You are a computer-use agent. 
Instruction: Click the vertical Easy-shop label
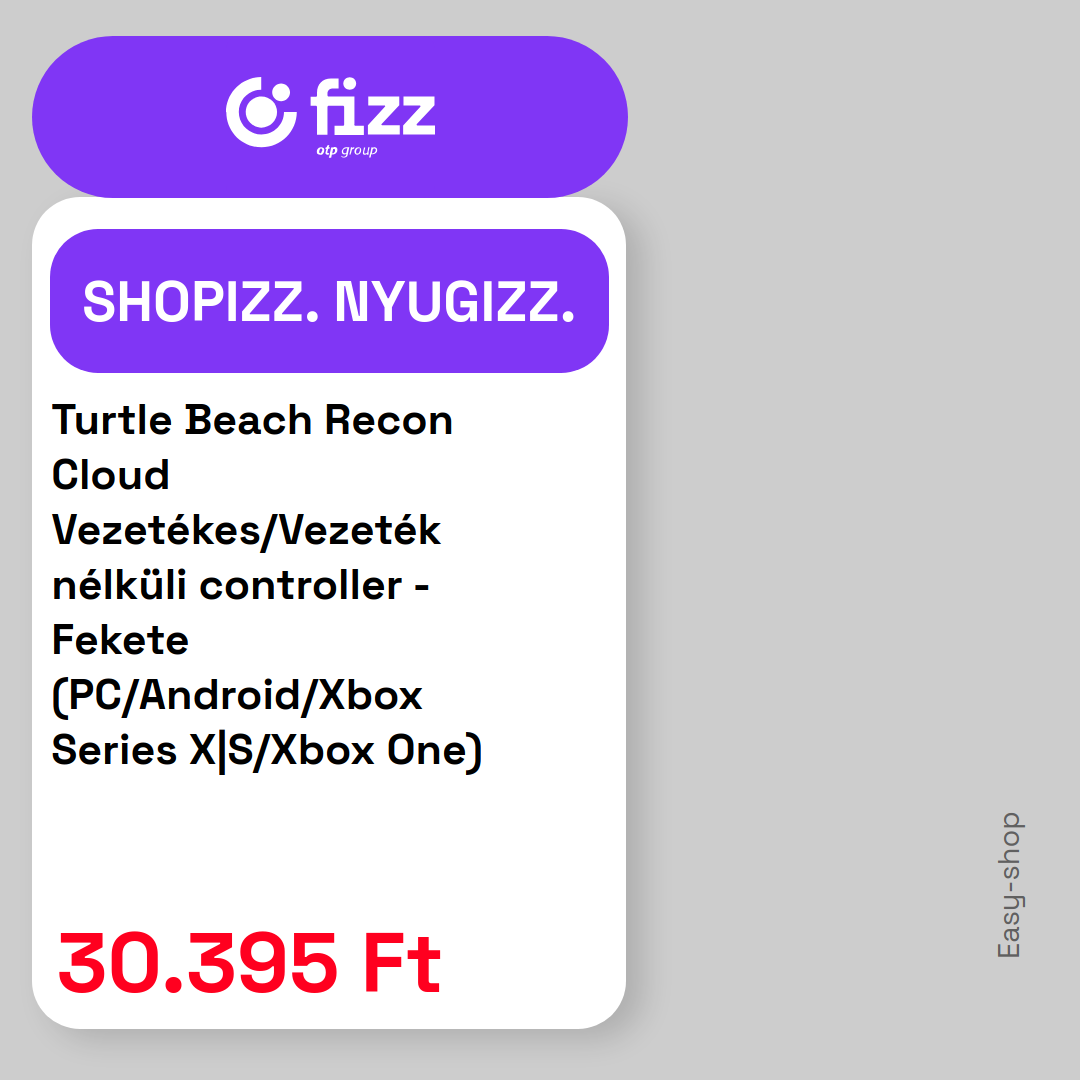pyautogui.click(x=1010, y=885)
